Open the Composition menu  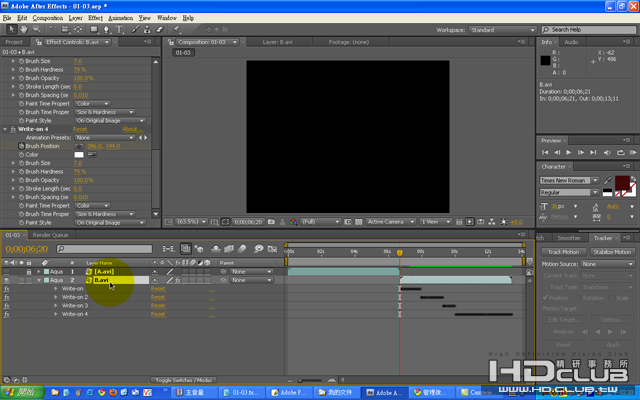click(x=48, y=18)
